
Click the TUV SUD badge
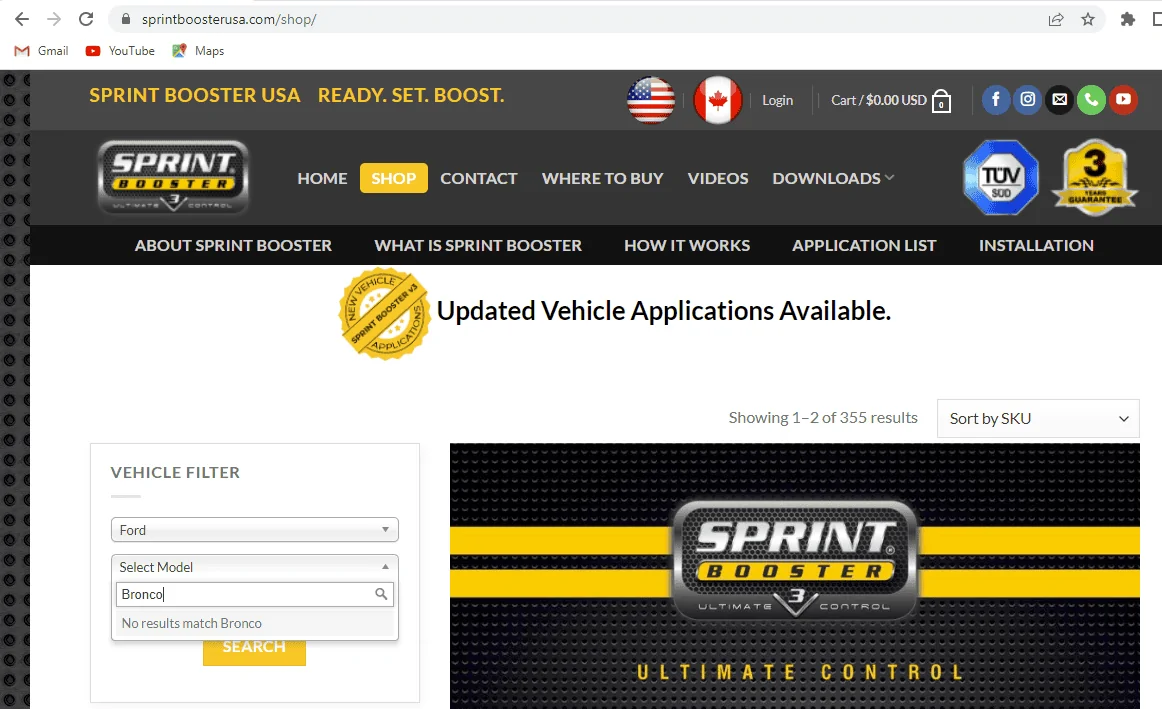tap(1001, 178)
